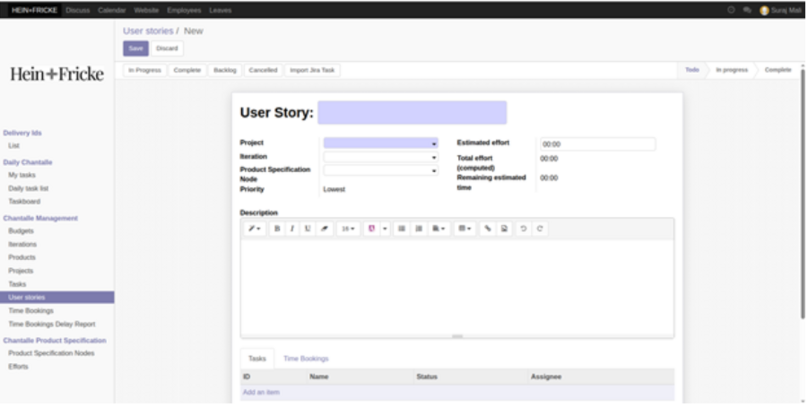Insert an unordered bullet list

click(x=402, y=229)
